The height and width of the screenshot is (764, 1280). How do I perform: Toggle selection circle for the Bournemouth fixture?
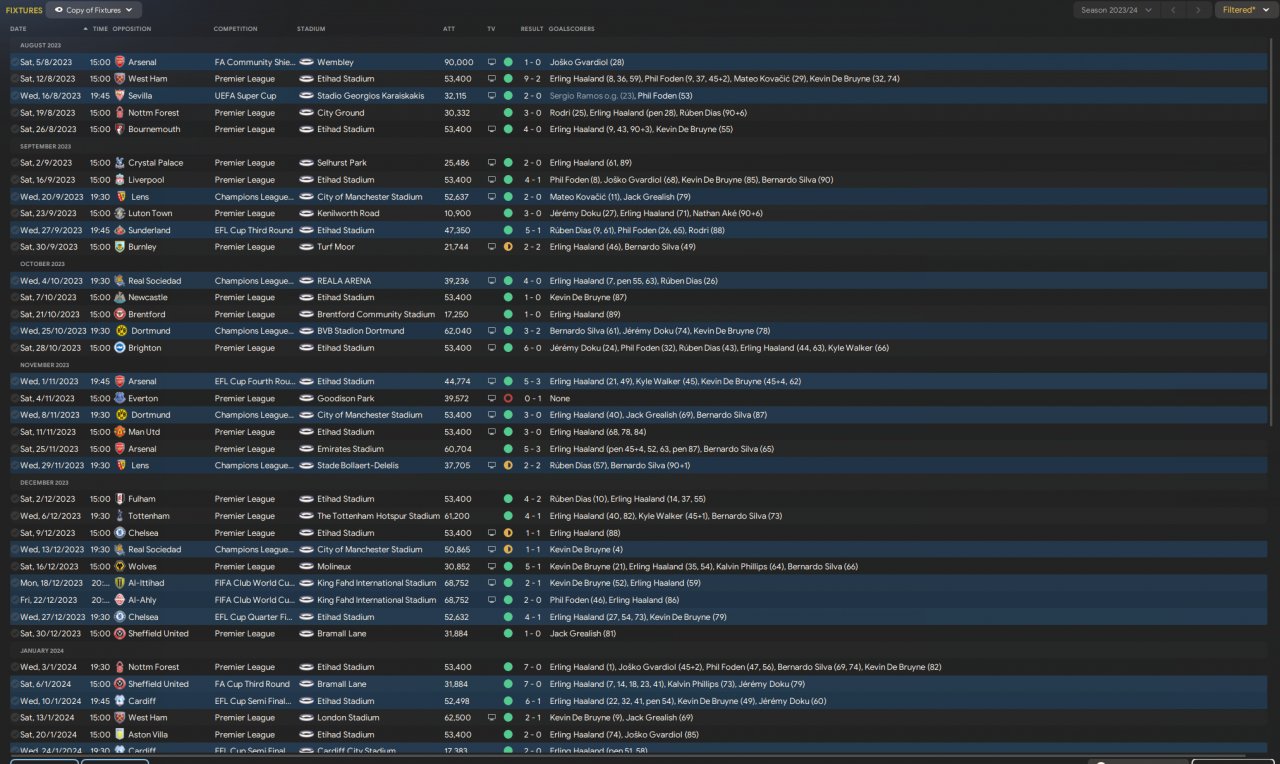coord(15,129)
